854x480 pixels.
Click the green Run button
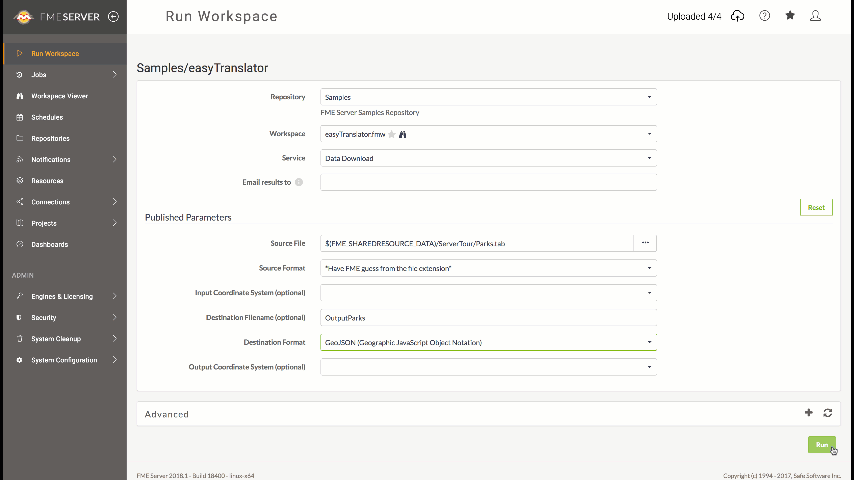(x=822, y=445)
